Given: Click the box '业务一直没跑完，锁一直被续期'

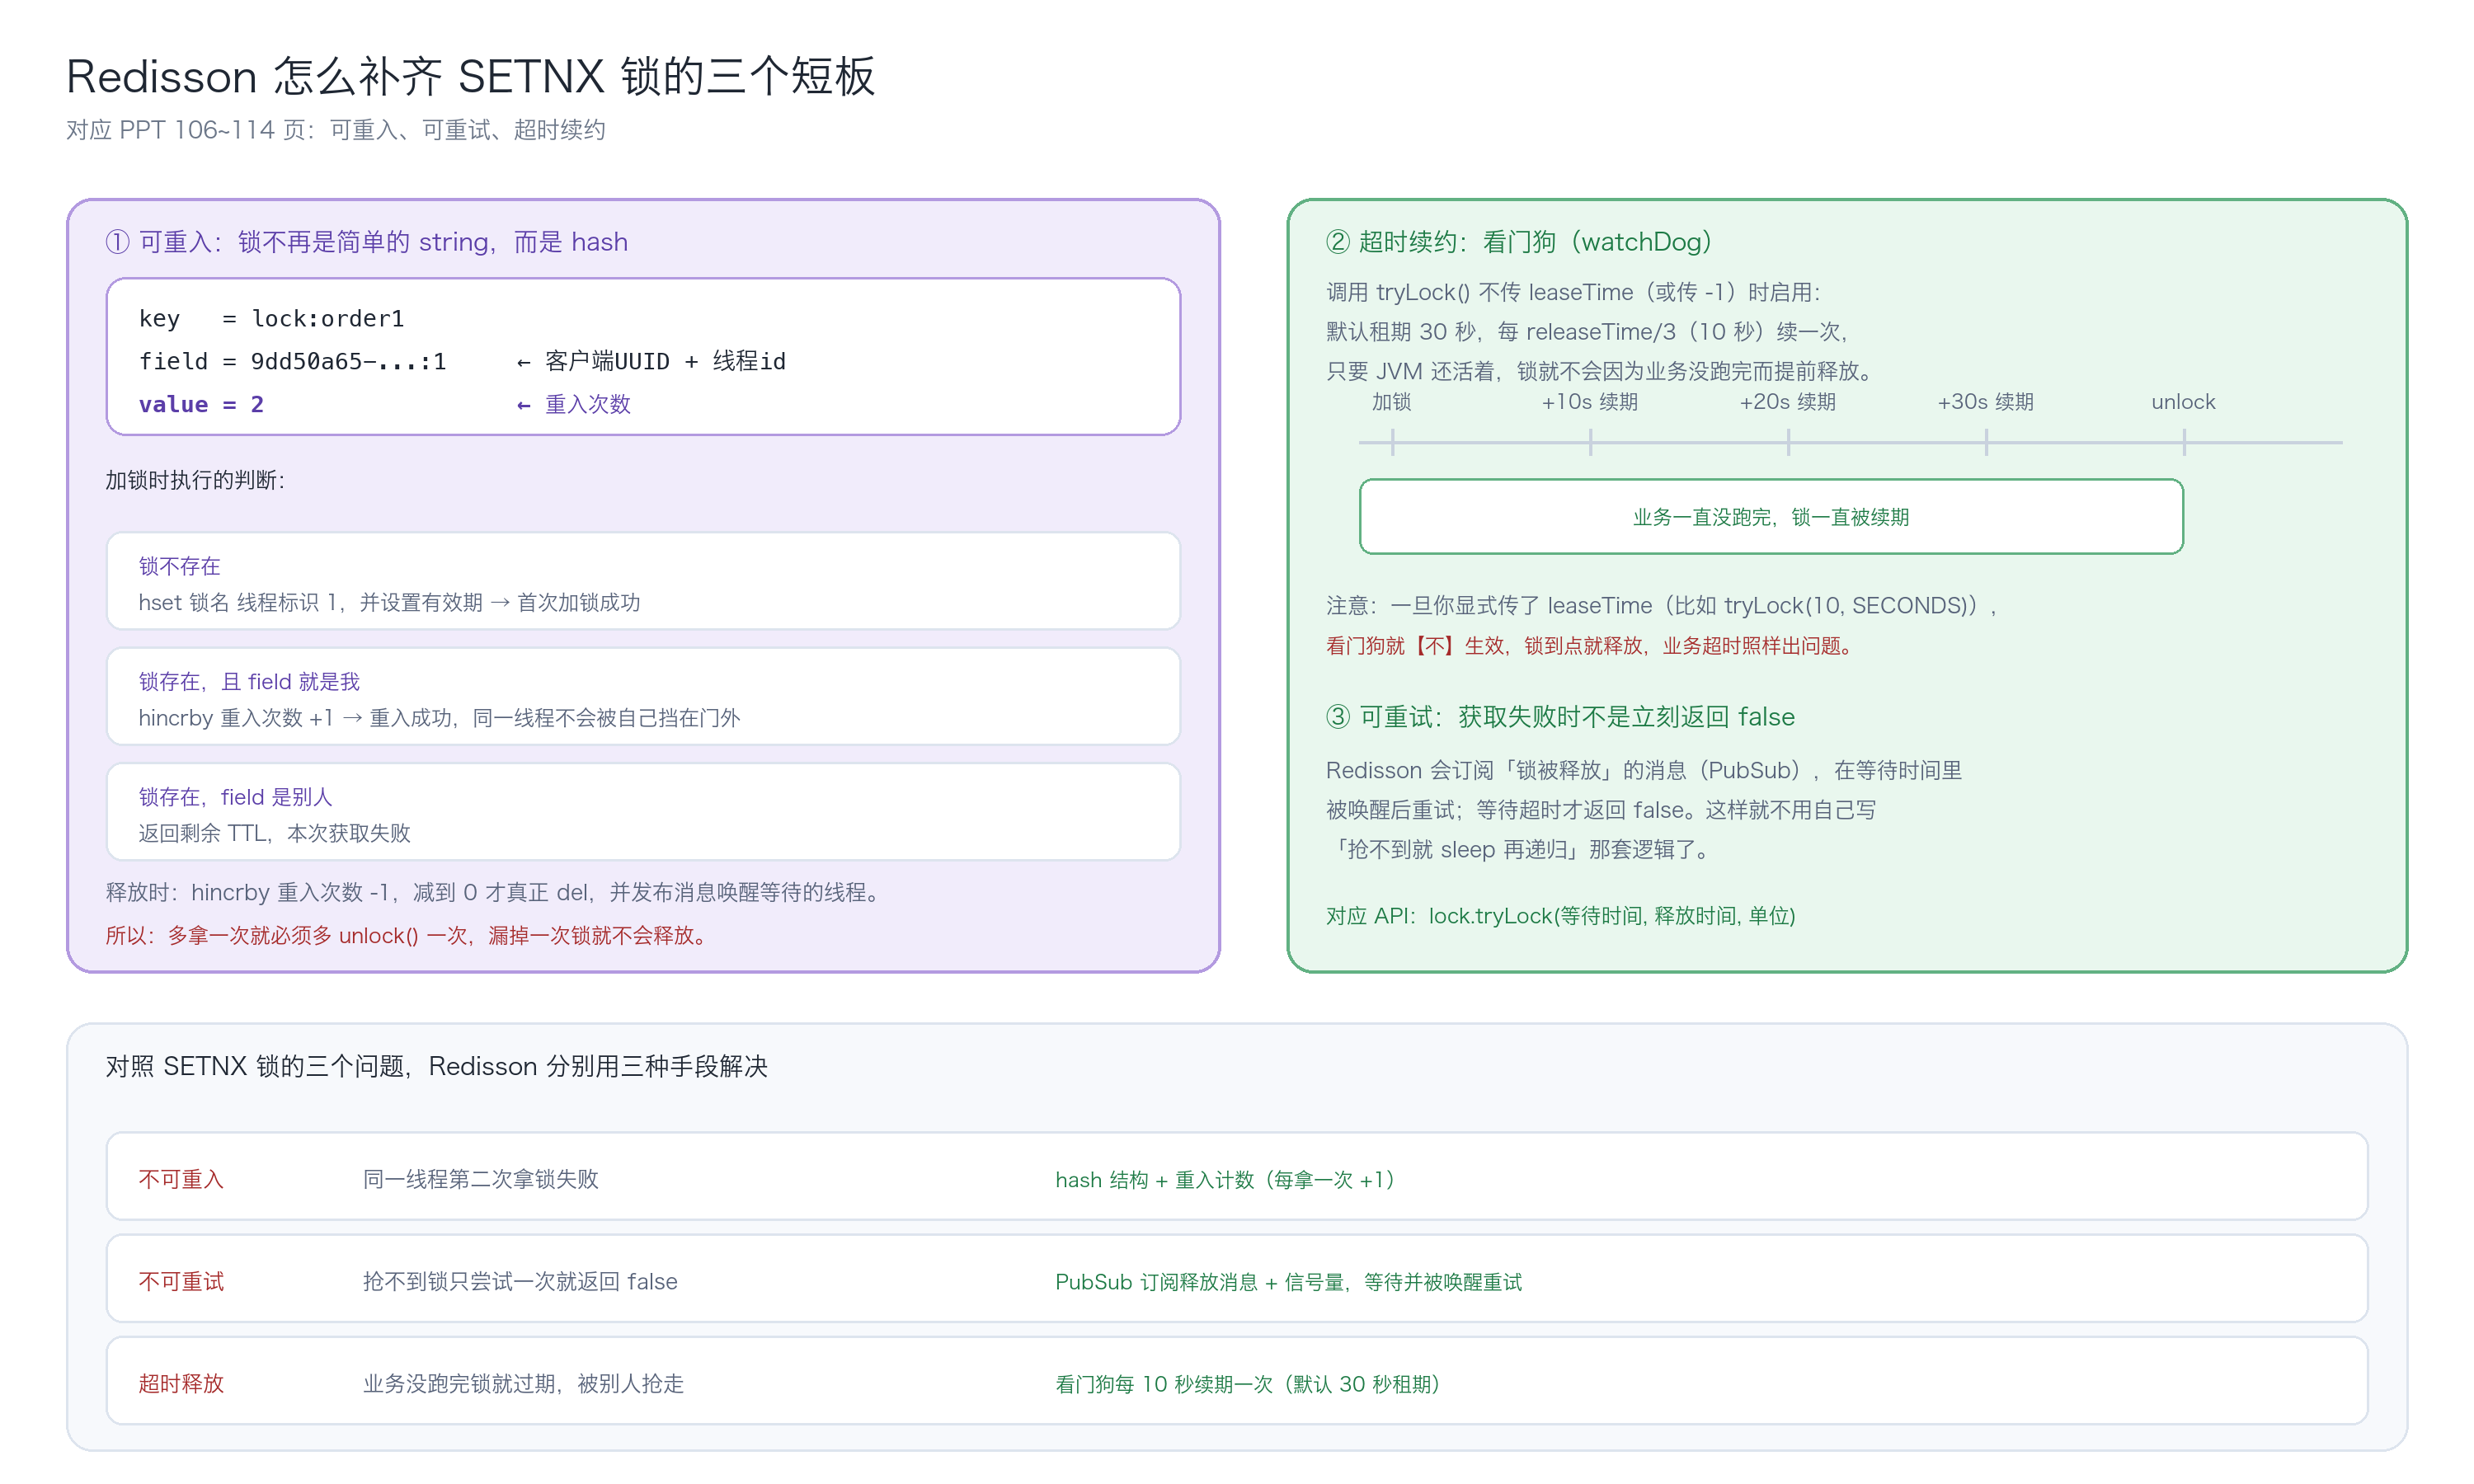Looking at the screenshot, I should pyautogui.click(x=1771, y=516).
